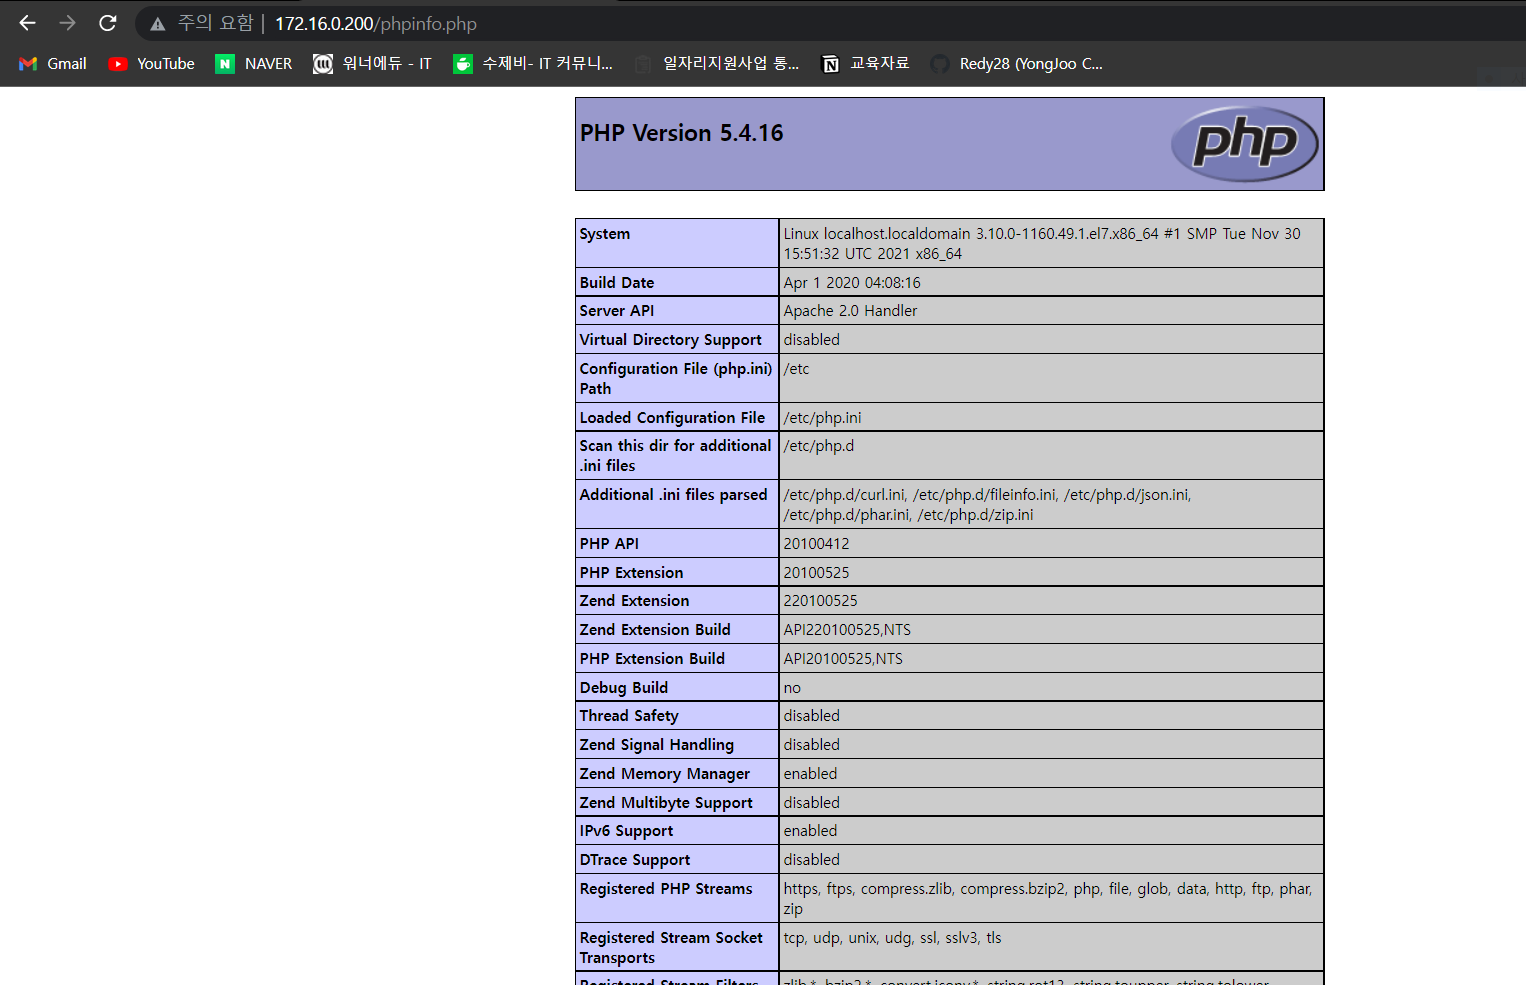The width and height of the screenshot is (1526, 985).
Task: Click the /etc configuration path value
Action: (797, 369)
